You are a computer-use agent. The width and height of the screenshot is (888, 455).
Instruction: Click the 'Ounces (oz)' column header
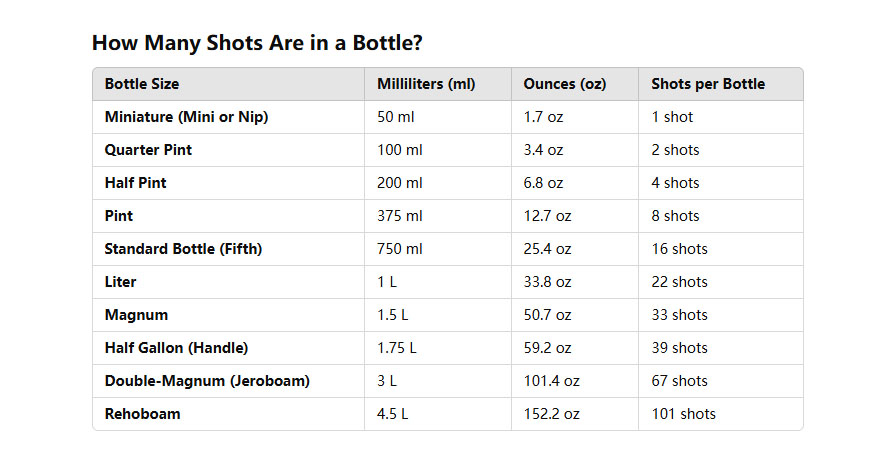click(x=565, y=84)
